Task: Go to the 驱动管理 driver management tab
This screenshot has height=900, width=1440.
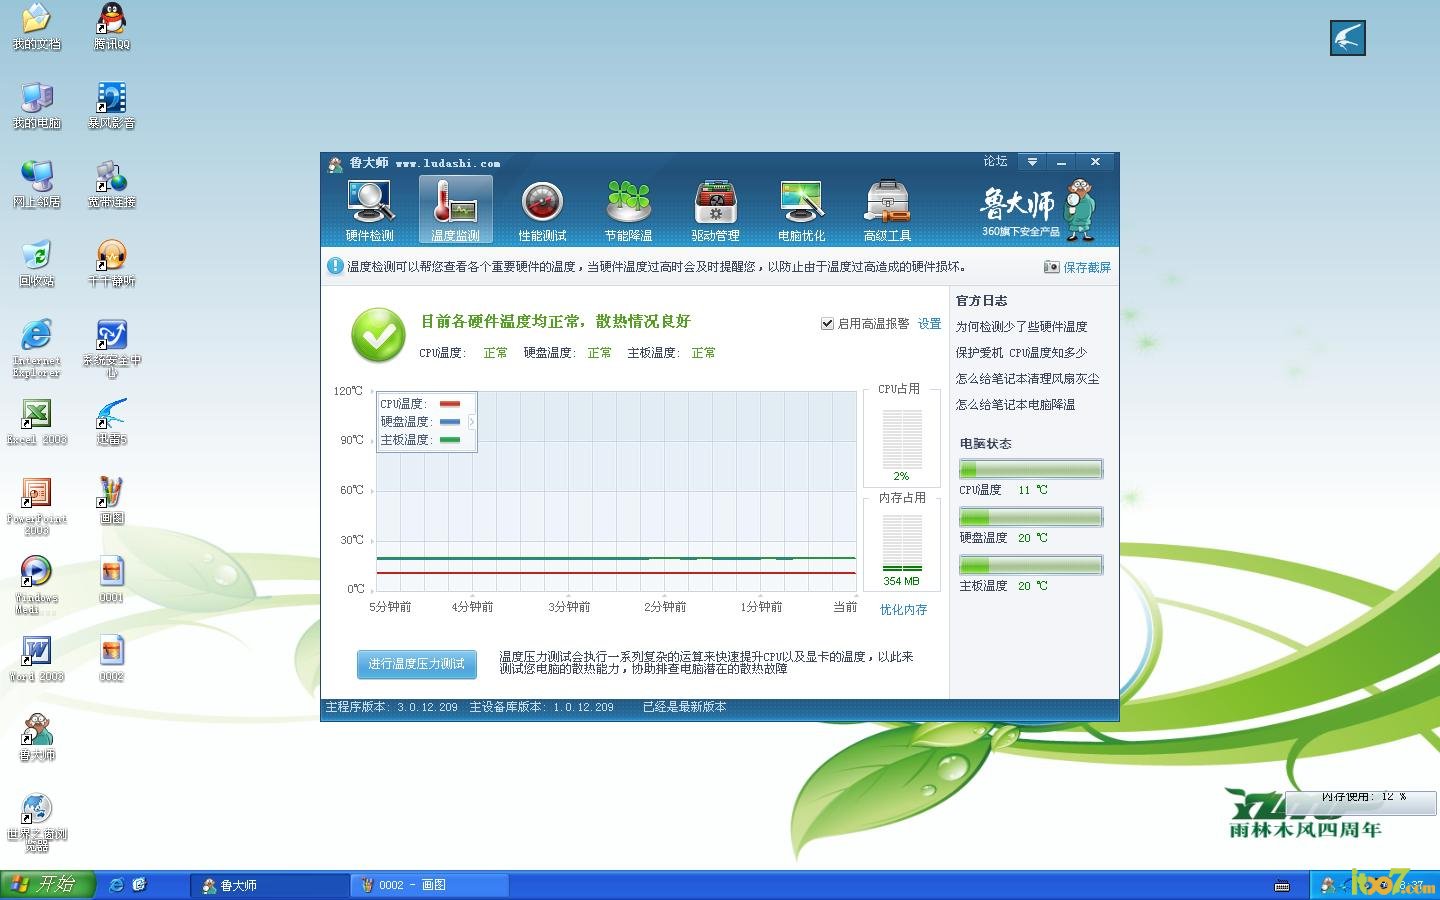Action: tap(715, 211)
